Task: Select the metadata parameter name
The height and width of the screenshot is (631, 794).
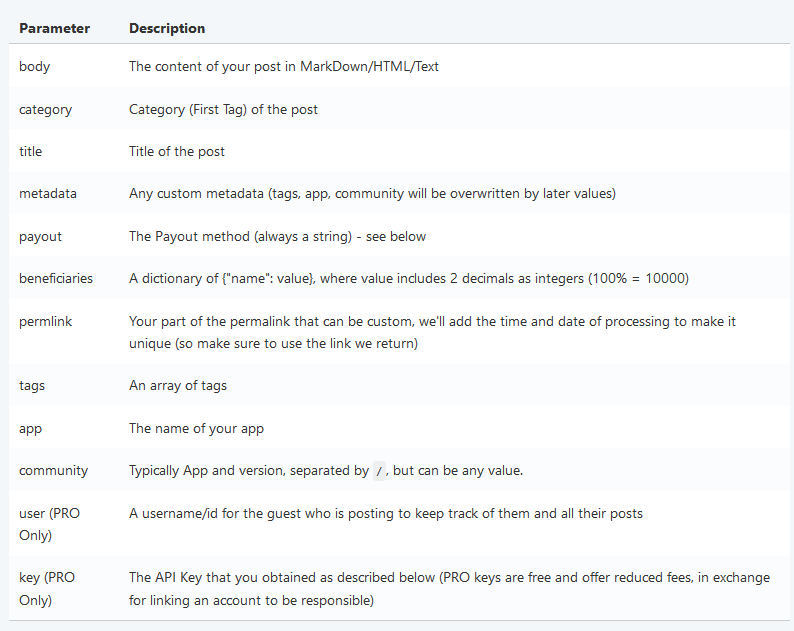Action: (48, 193)
